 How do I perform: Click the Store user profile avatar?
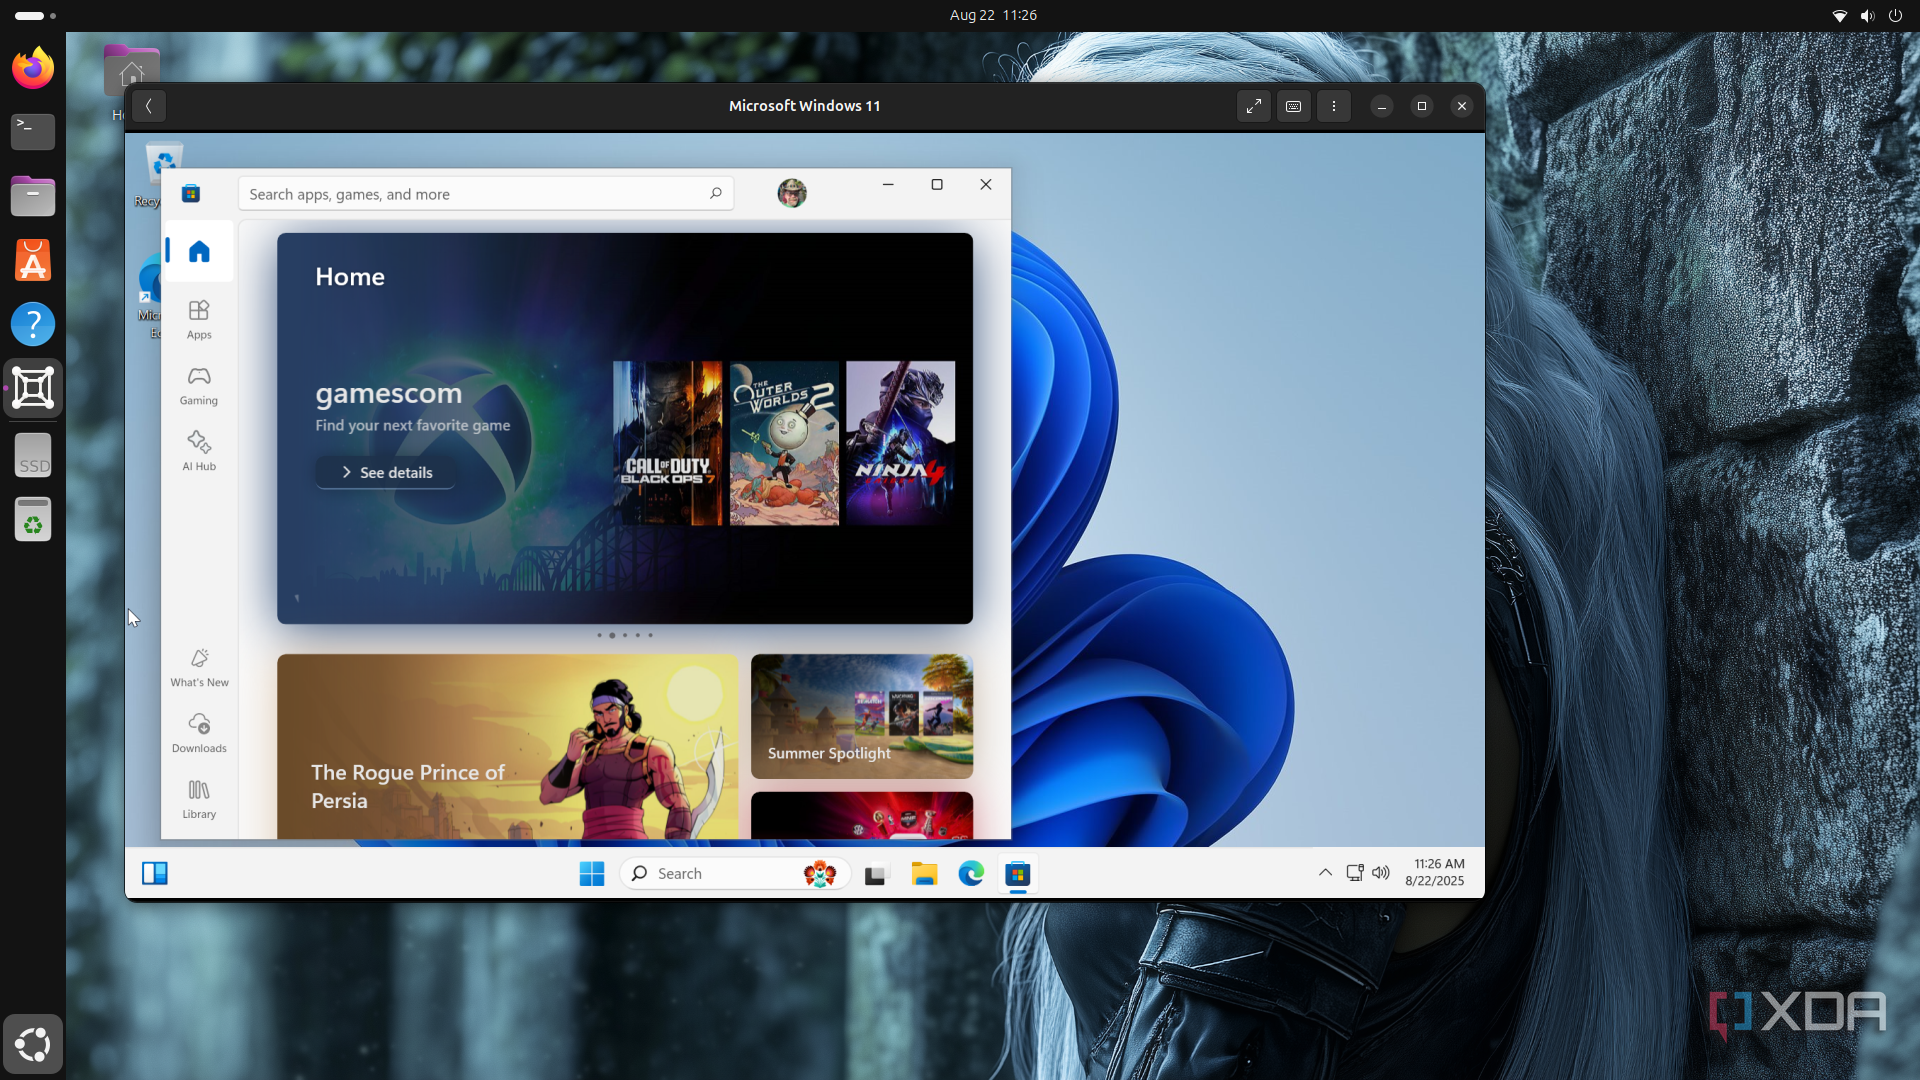point(792,193)
